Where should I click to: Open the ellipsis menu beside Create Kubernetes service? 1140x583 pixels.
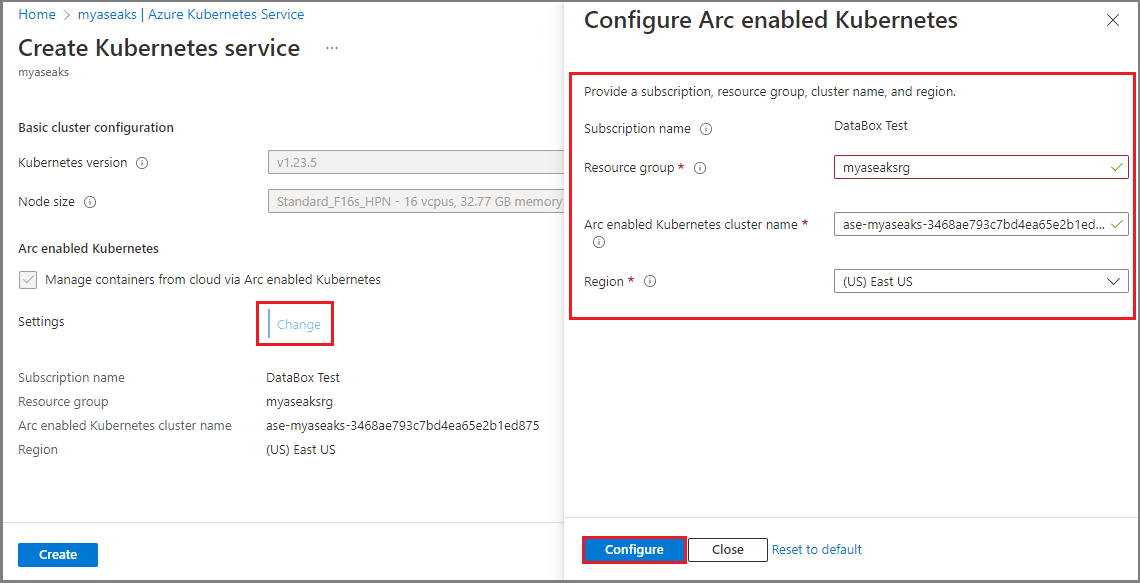pyautogui.click(x=331, y=47)
